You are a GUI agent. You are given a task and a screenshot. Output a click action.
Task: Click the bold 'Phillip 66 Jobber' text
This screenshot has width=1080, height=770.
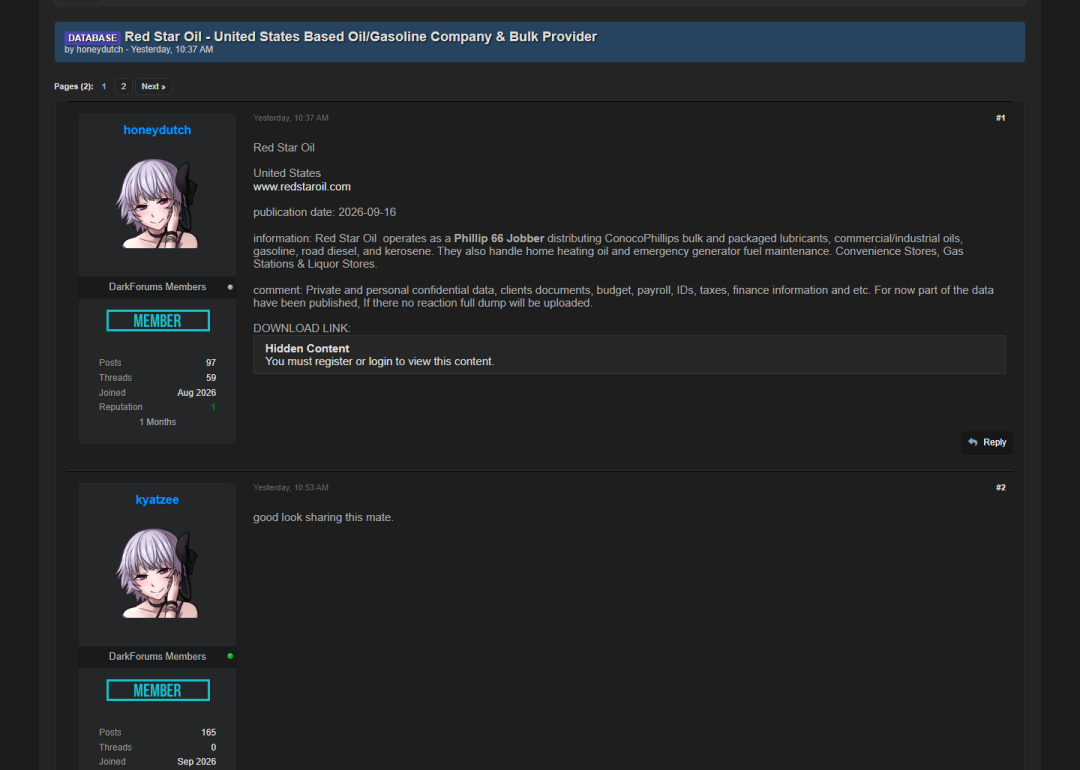pos(499,238)
